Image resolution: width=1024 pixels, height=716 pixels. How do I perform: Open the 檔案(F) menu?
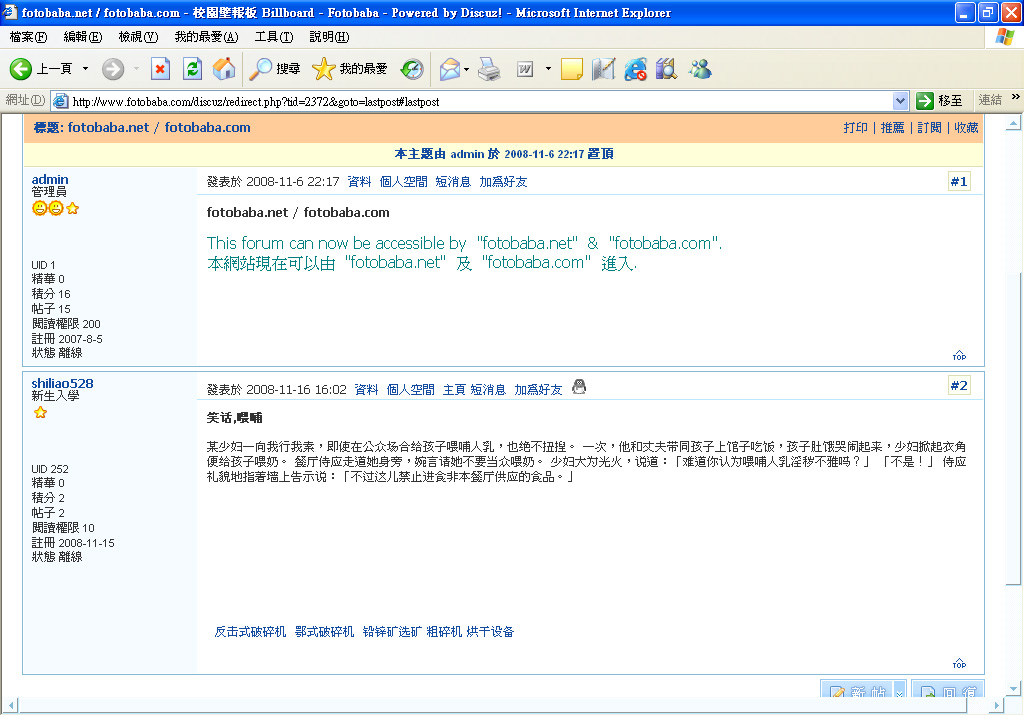click(x=28, y=37)
